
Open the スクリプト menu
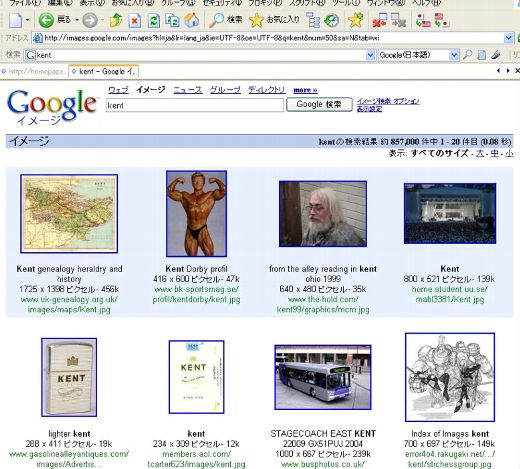click(x=307, y=3)
